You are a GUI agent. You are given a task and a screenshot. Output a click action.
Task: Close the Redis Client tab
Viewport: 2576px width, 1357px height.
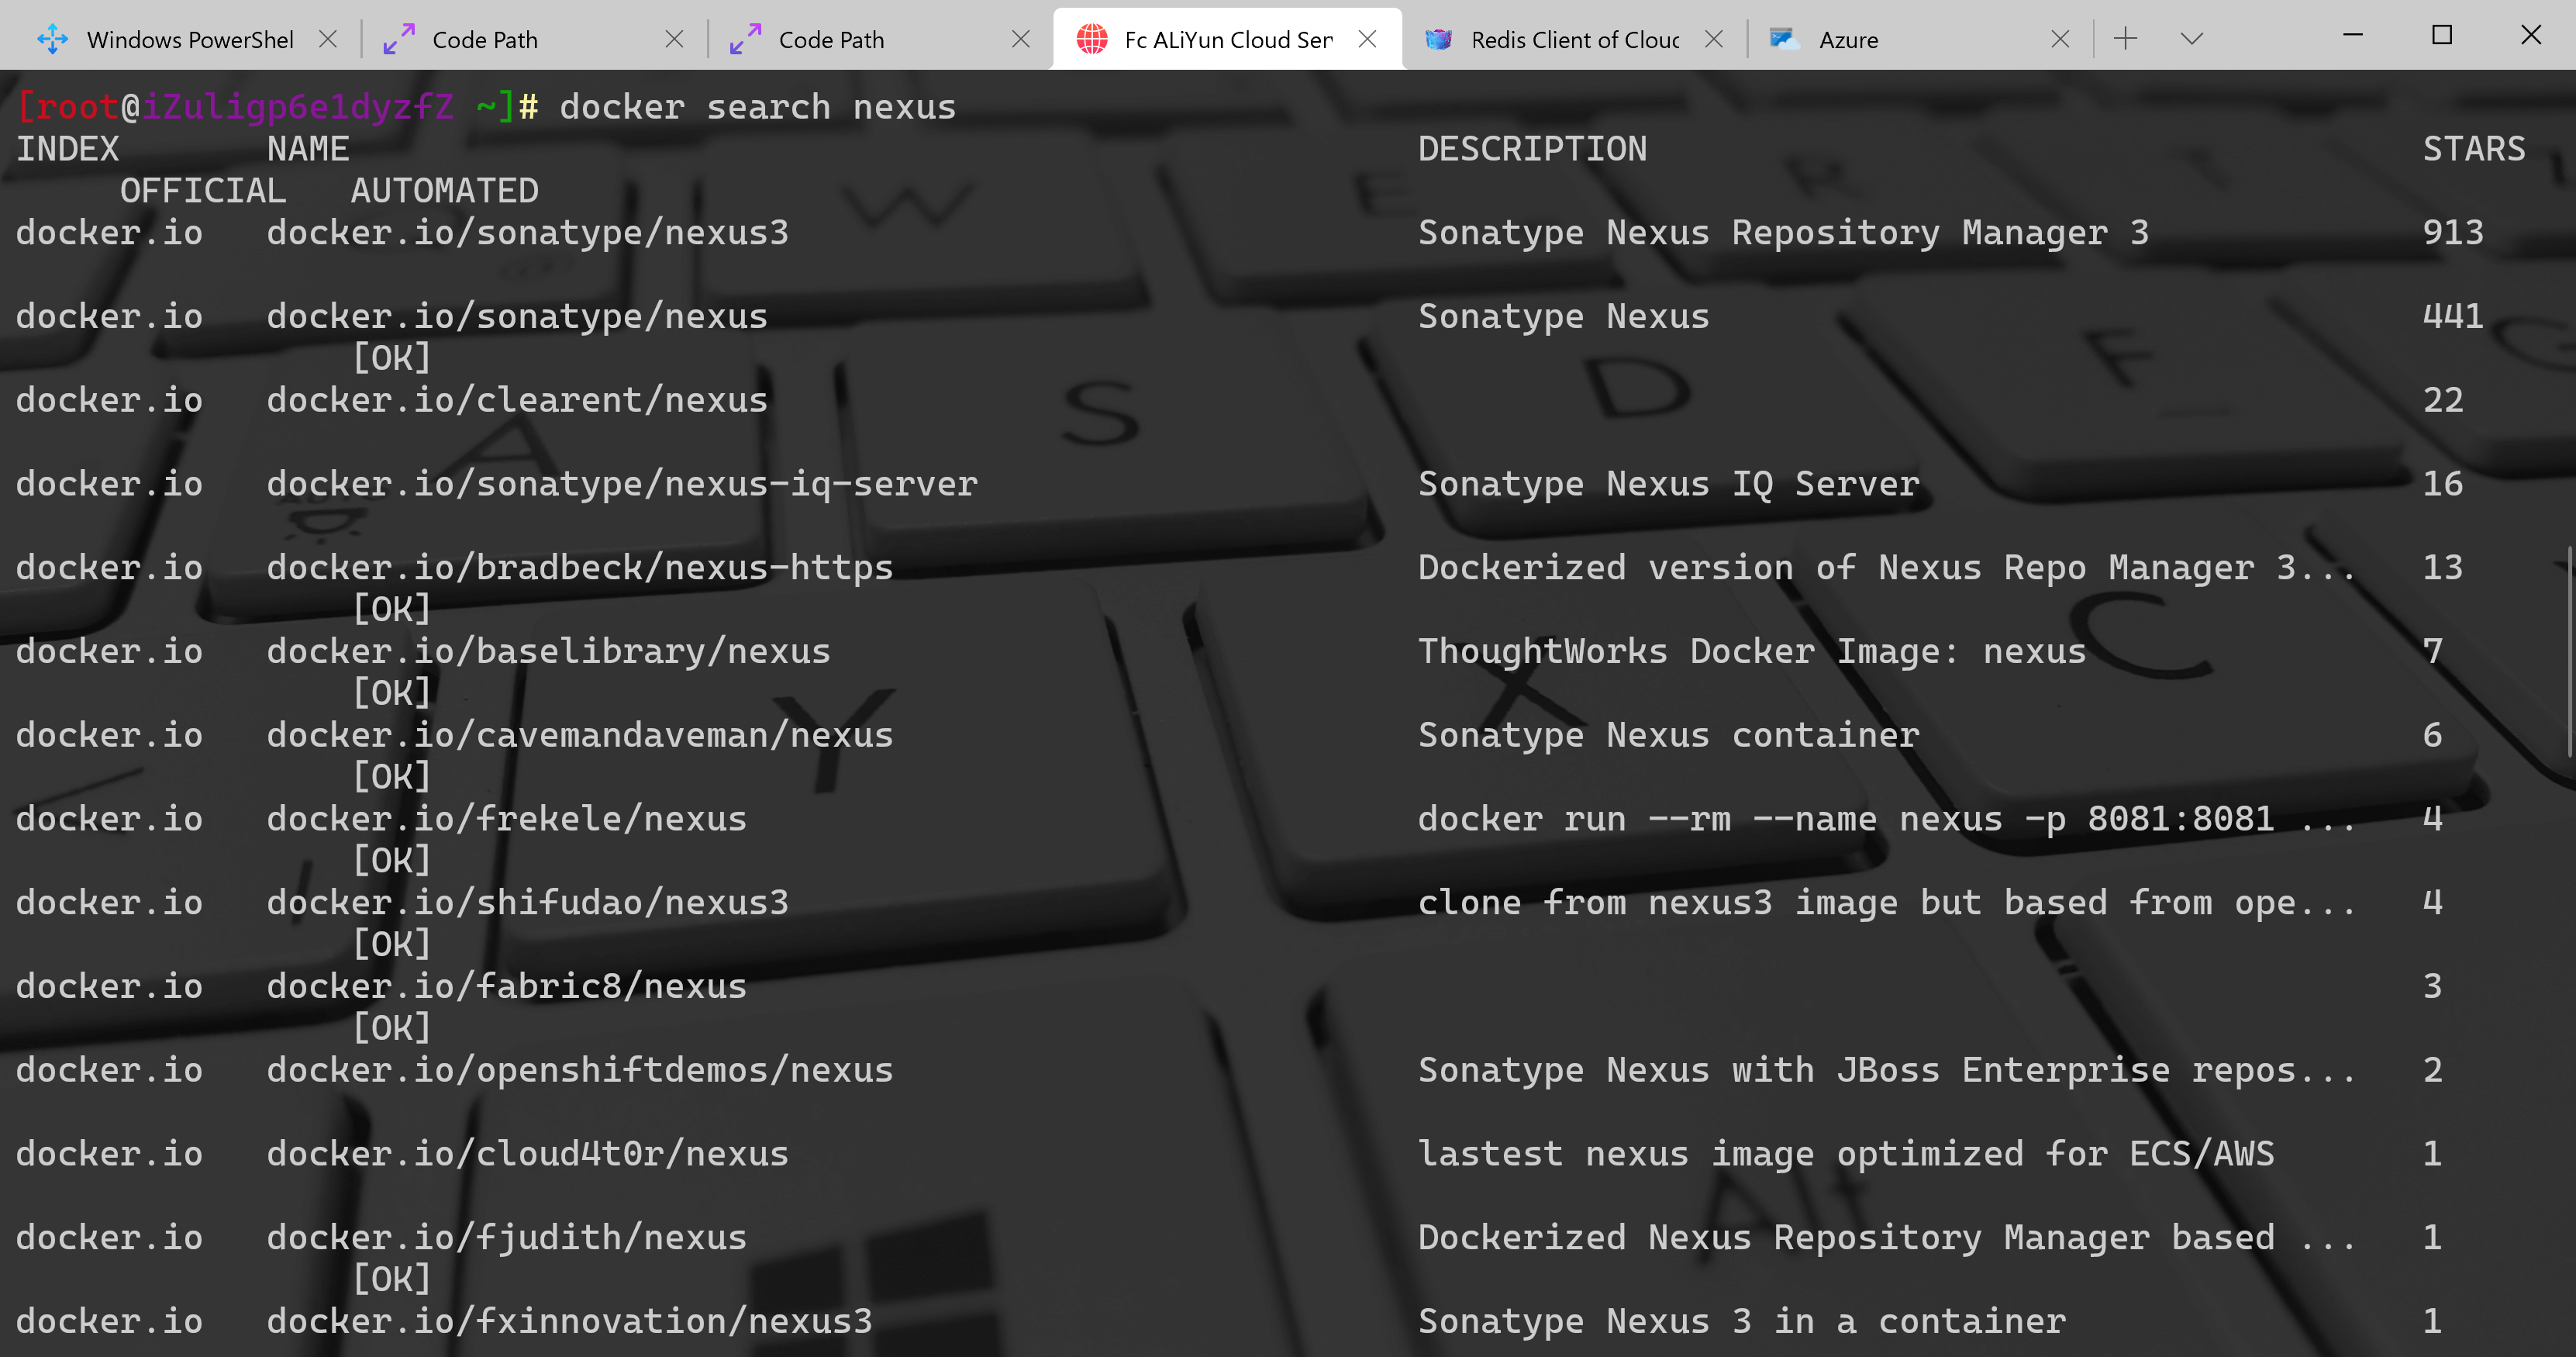(x=1714, y=39)
